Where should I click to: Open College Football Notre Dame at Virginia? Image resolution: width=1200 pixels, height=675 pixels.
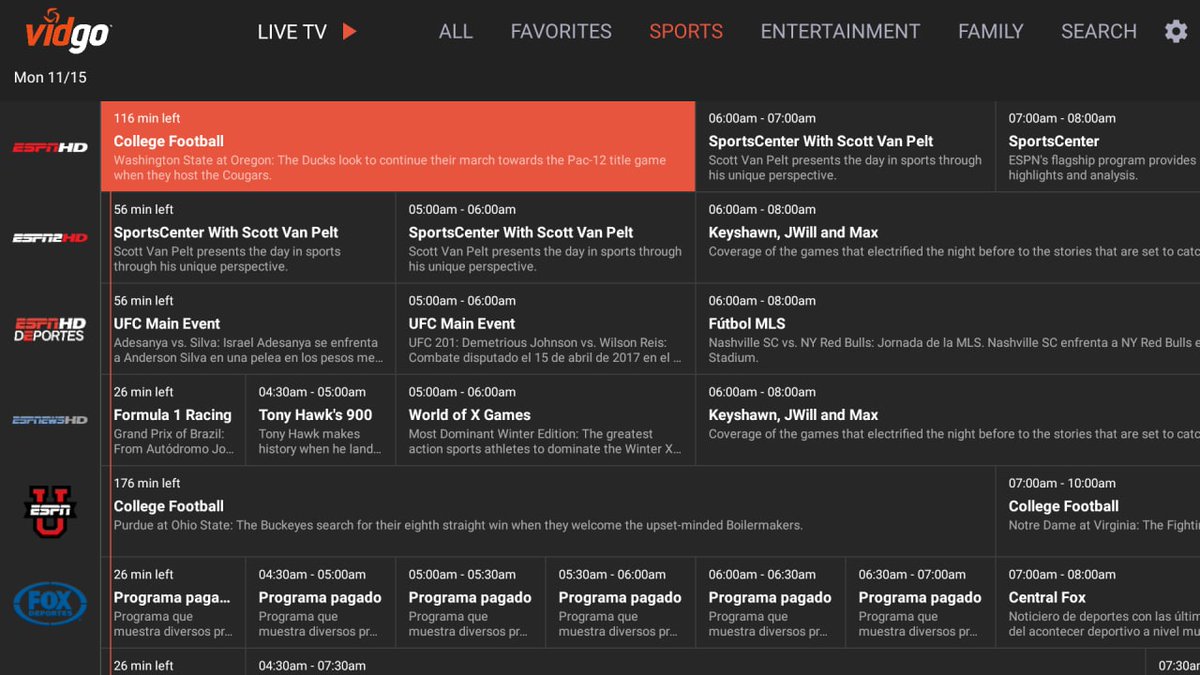coord(1098,510)
